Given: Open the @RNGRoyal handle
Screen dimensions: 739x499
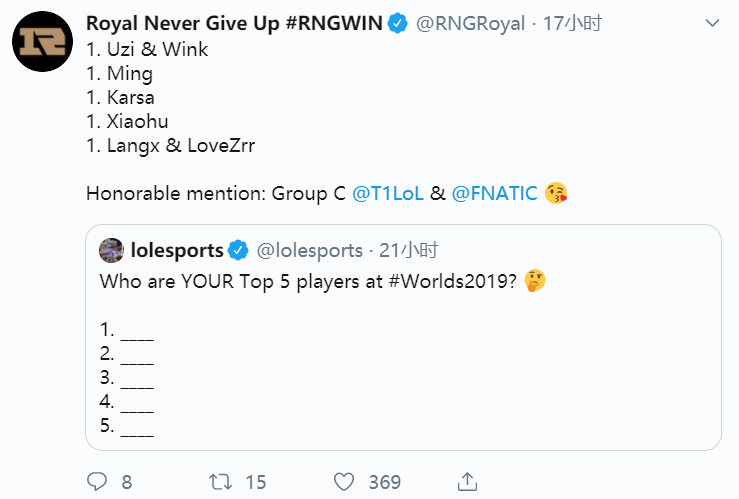Looking at the screenshot, I should point(469,23).
